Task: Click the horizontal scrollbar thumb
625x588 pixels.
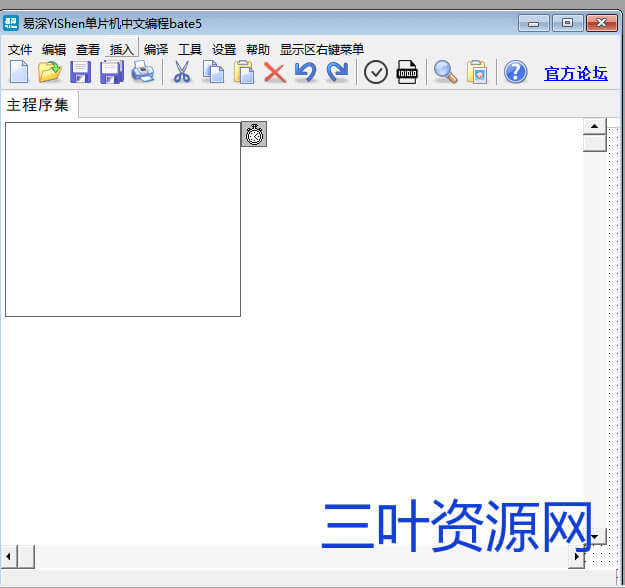Action: pos(26,557)
